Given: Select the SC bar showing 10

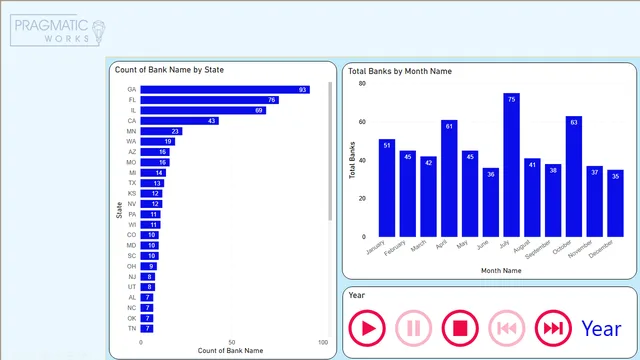Looking at the screenshot, I should pyautogui.click(x=149, y=256).
